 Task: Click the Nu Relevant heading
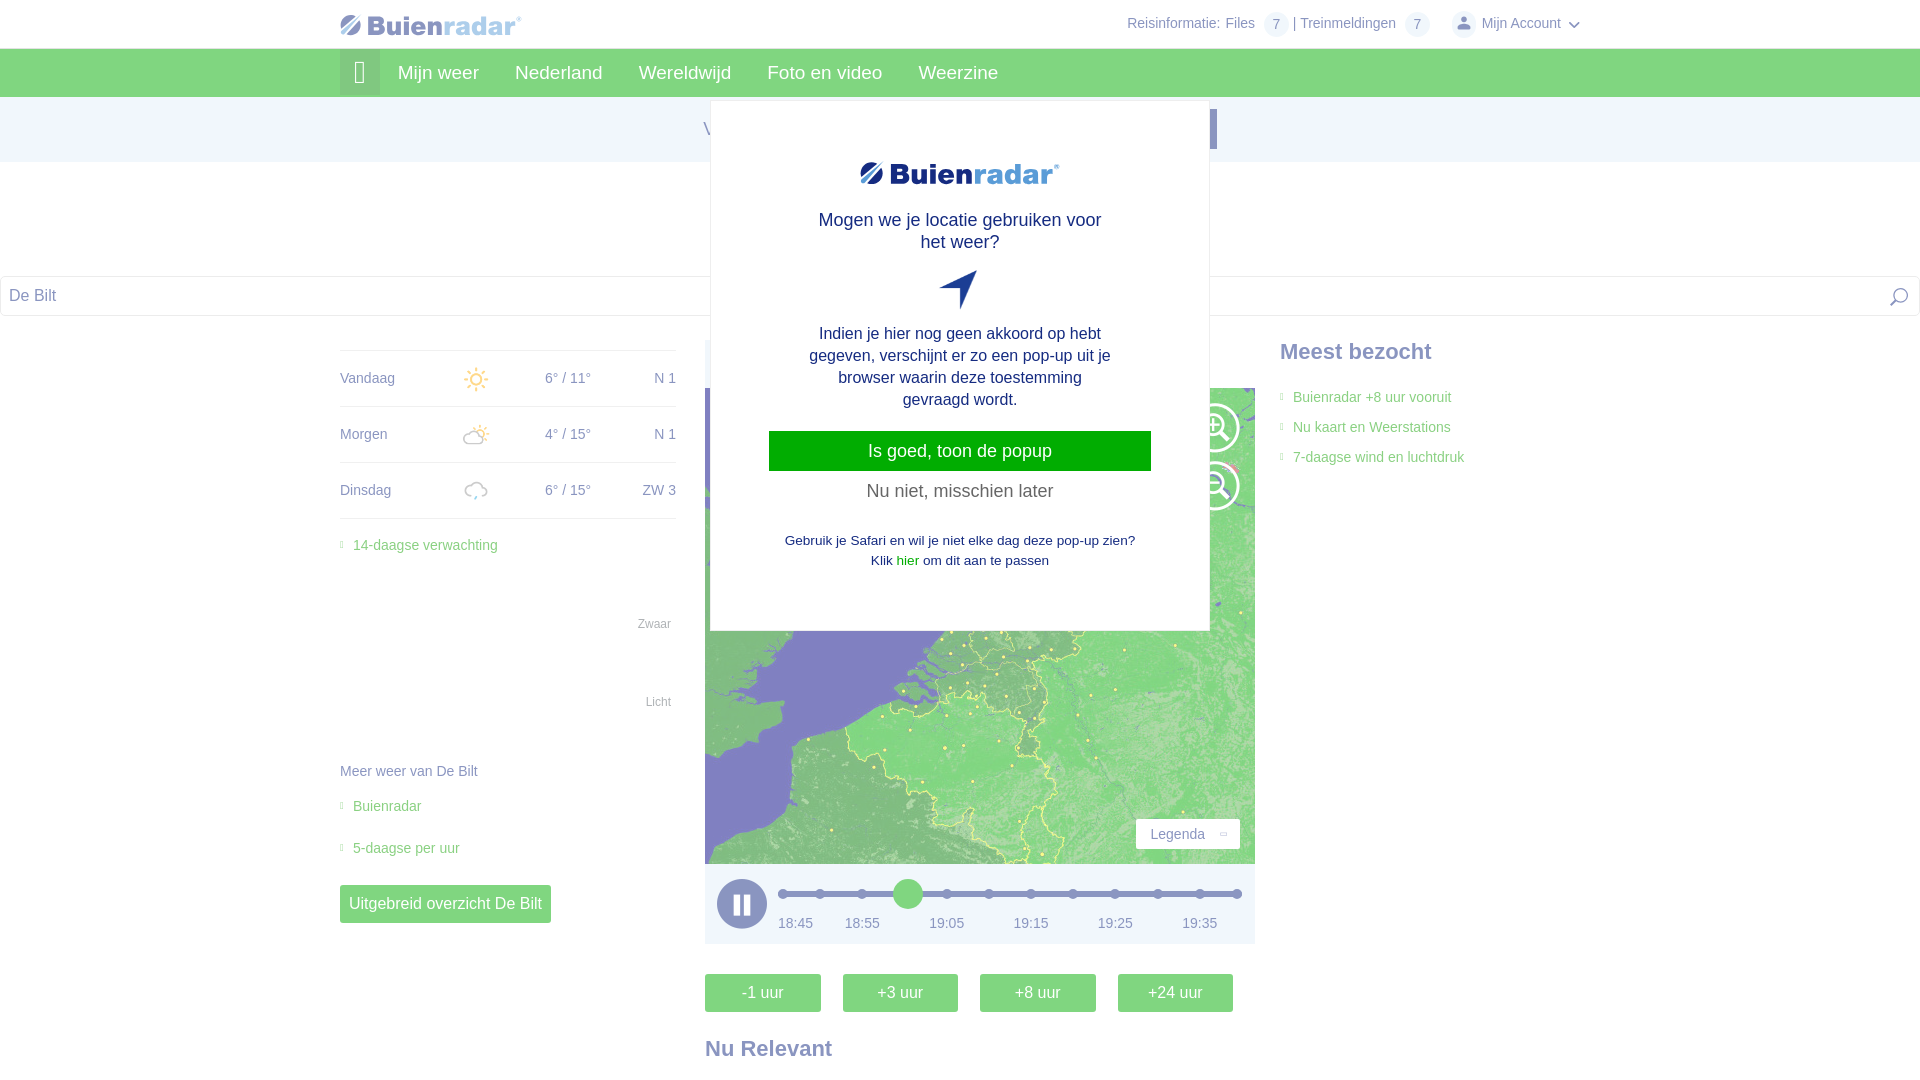(768, 1049)
